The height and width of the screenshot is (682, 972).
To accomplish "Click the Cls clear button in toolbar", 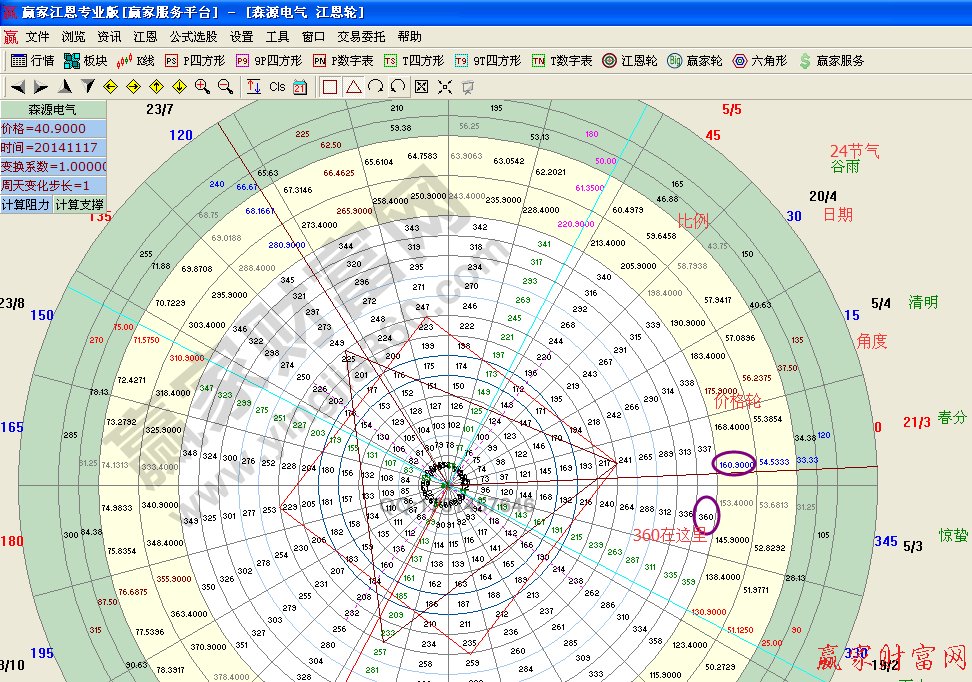I will (277, 87).
